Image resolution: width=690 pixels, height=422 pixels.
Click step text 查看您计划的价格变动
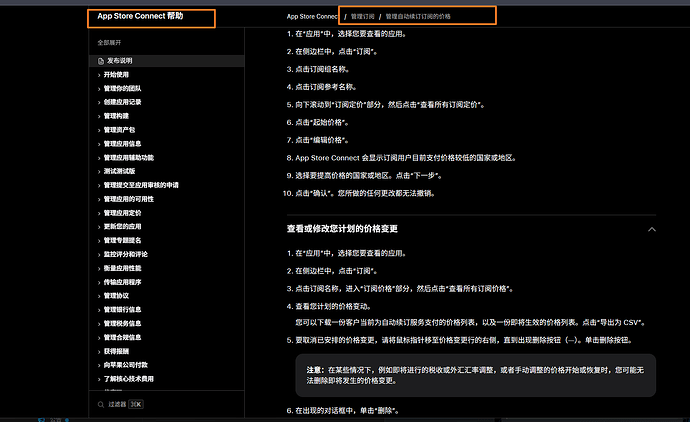point(334,306)
